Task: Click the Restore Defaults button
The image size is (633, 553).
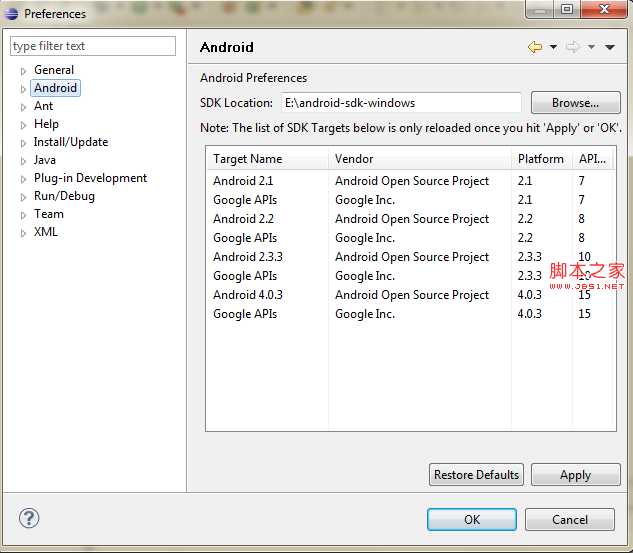Action: click(476, 475)
